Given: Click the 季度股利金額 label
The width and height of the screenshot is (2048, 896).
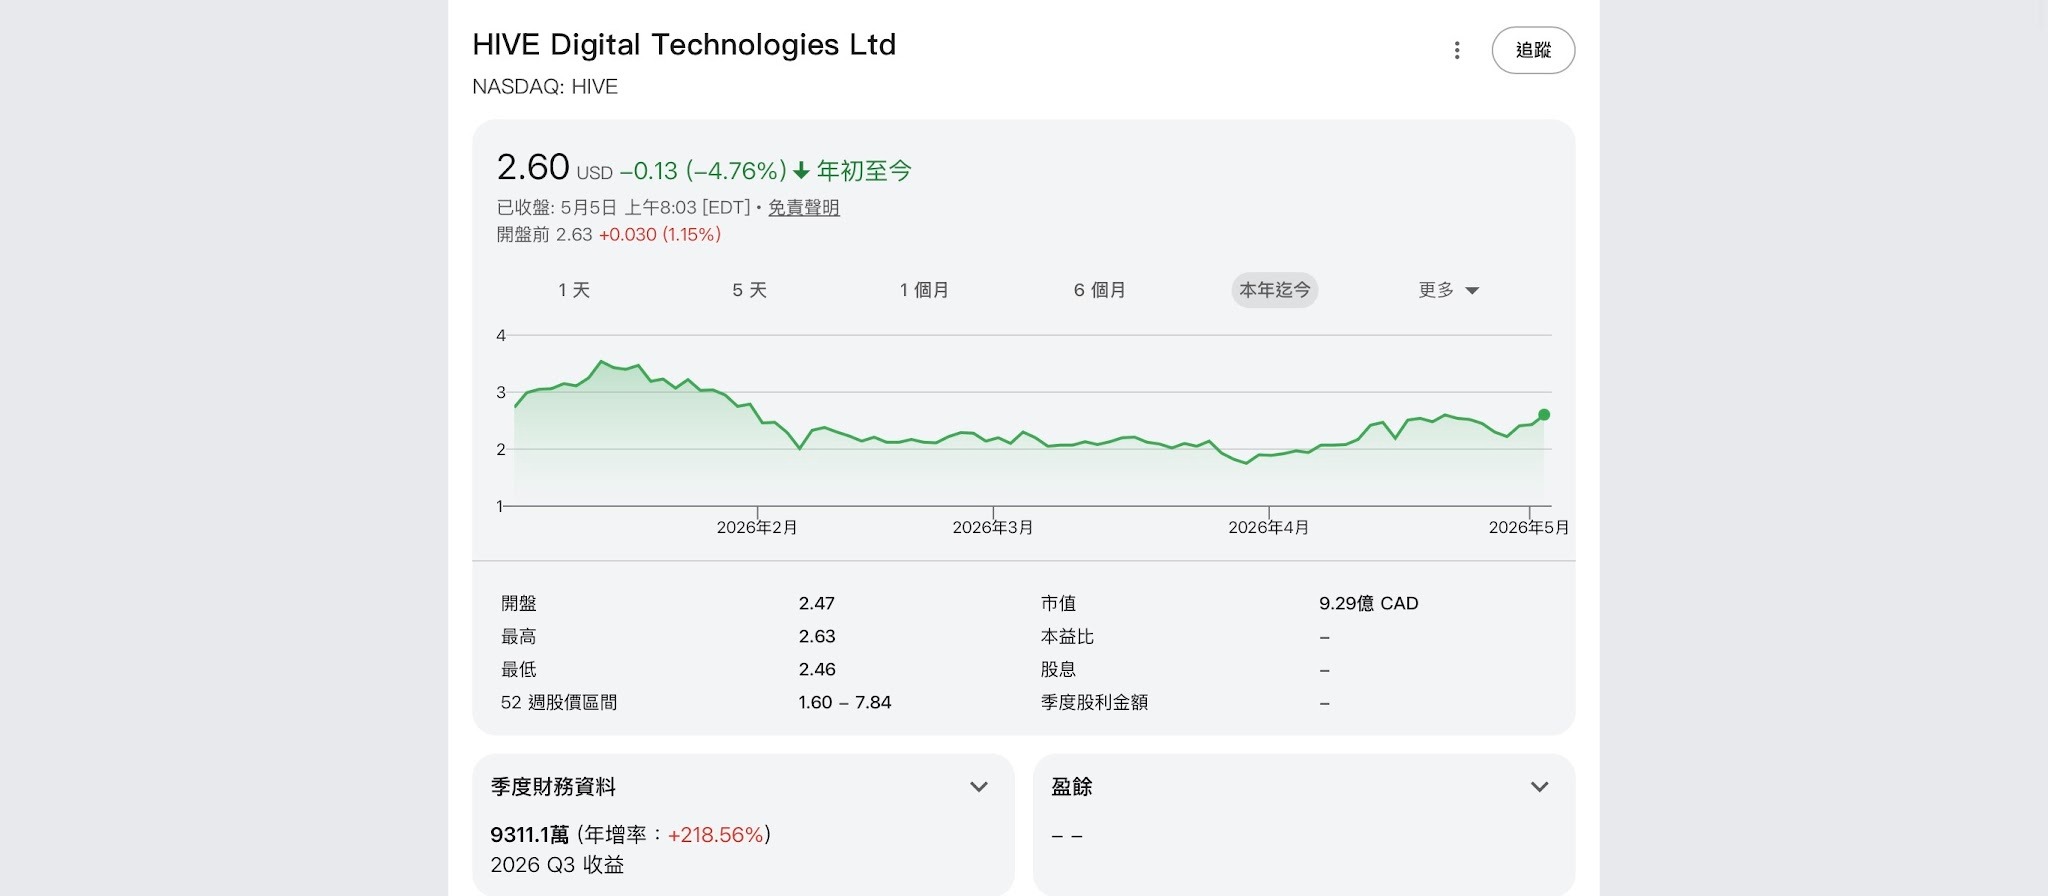Looking at the screenshot, I should tap(1094, 702).
